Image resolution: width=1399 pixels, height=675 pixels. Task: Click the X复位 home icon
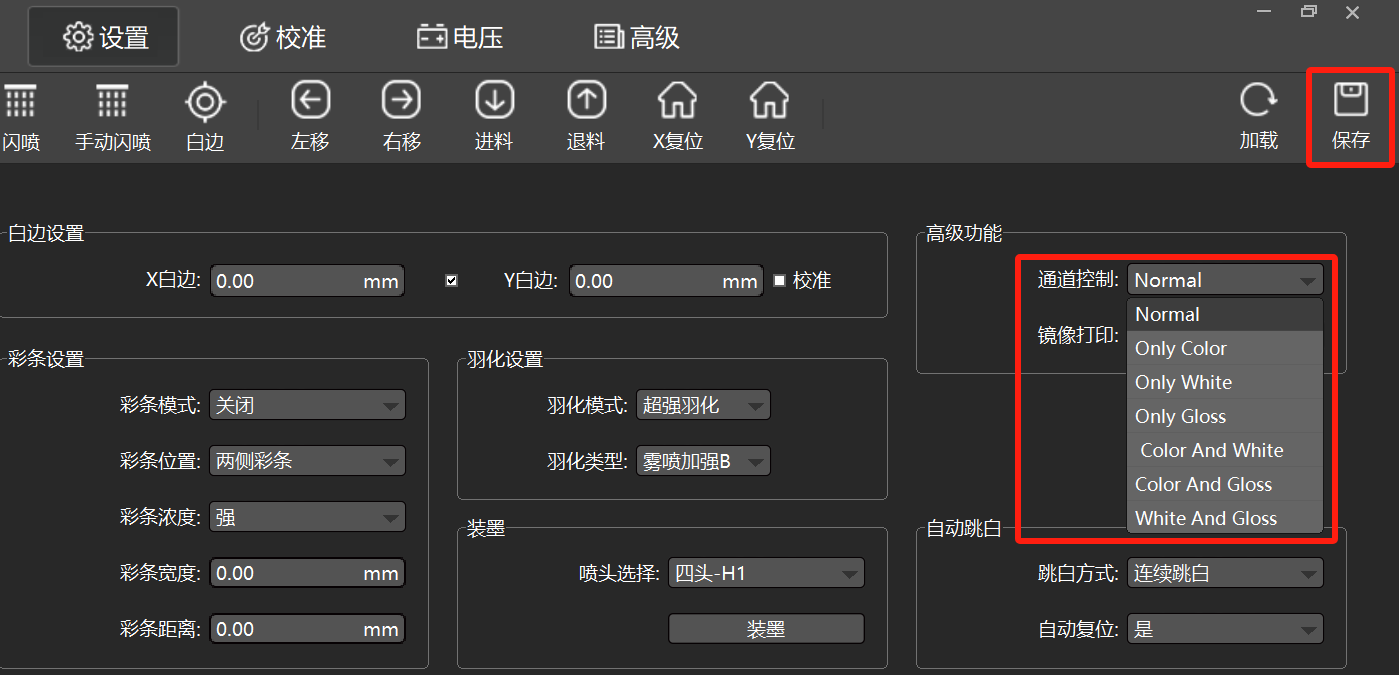point(678,101)
